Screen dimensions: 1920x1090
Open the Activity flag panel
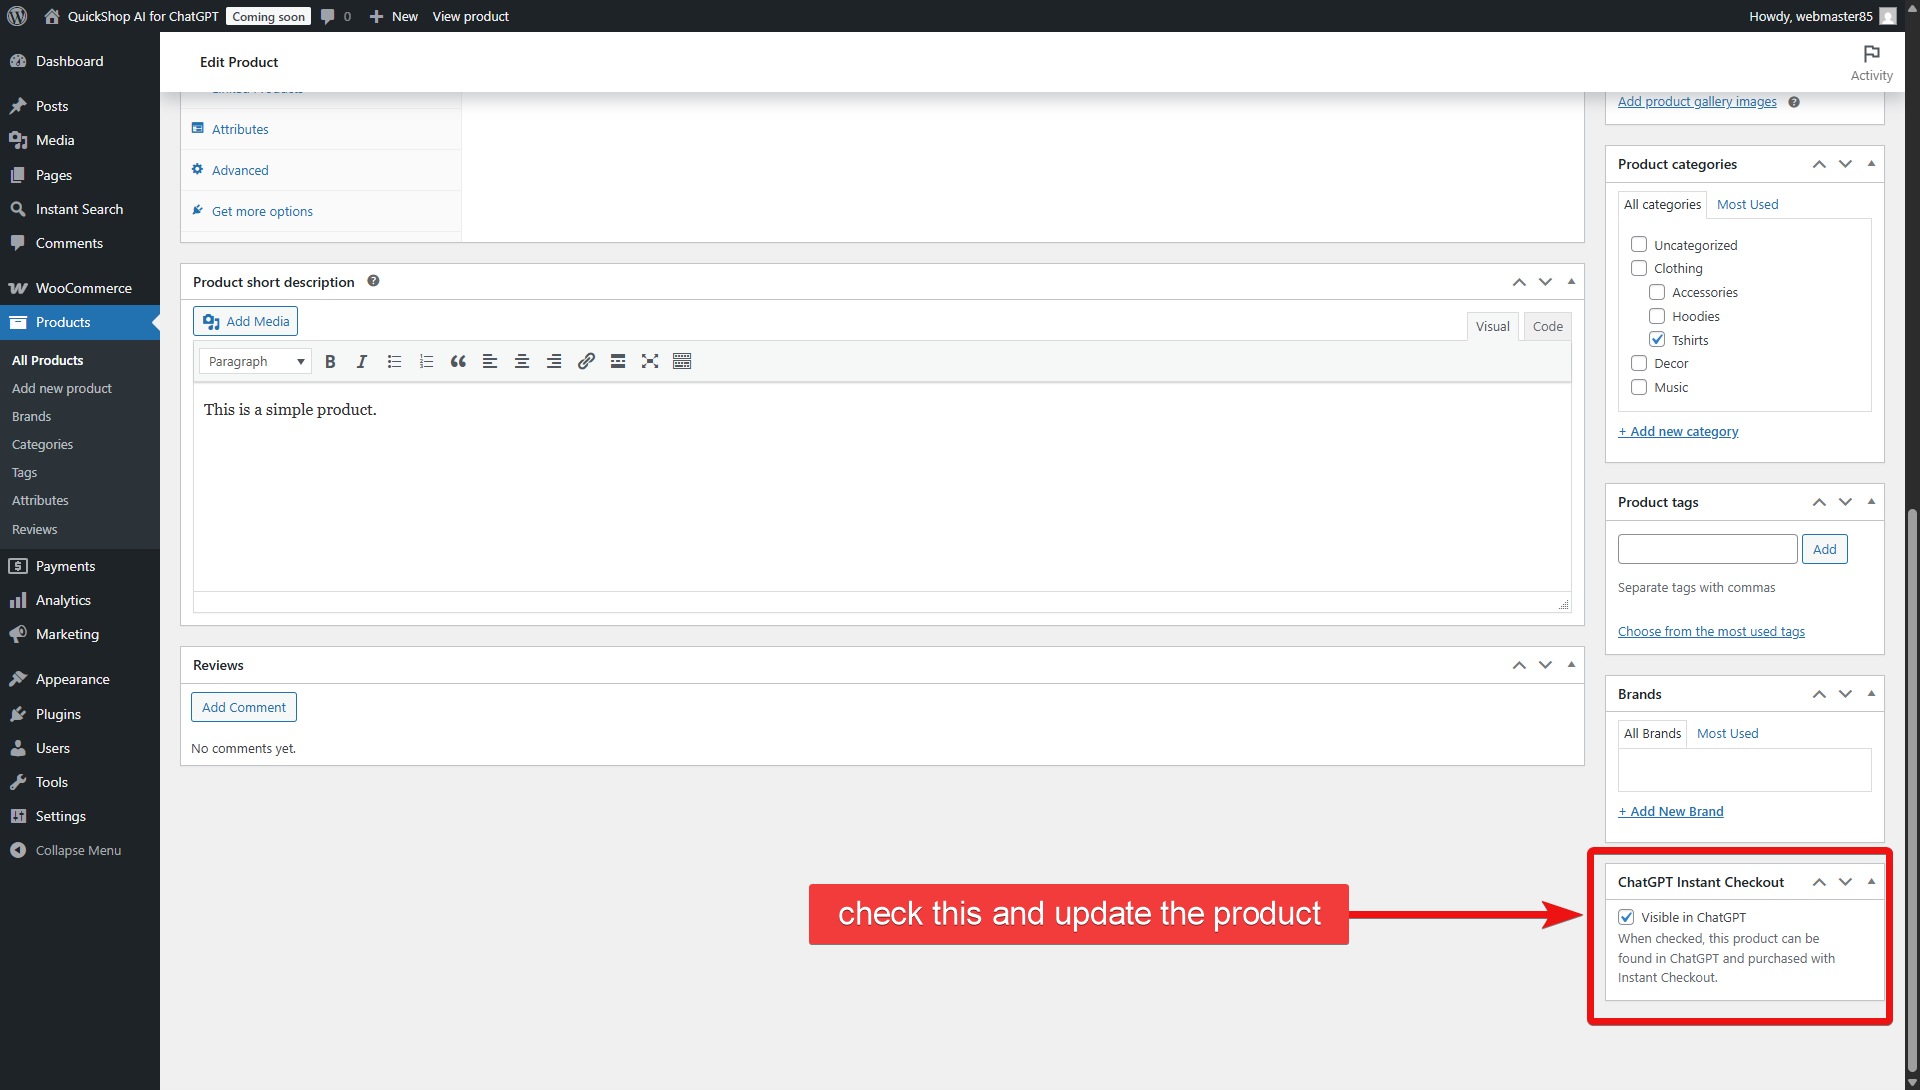coord(1871,62)
